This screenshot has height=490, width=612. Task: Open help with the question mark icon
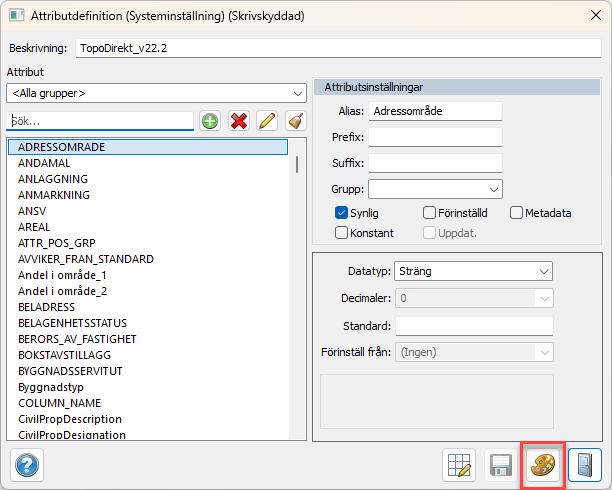pos(26,466)
